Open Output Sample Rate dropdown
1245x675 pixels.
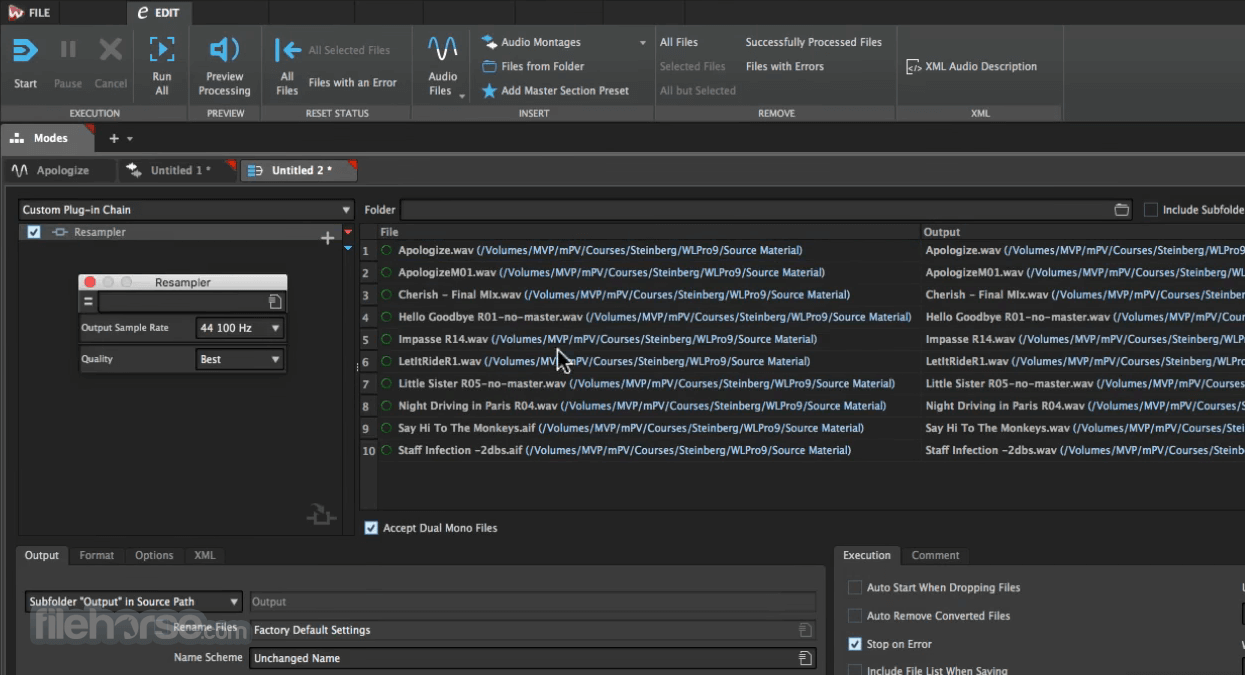(240, 328)
